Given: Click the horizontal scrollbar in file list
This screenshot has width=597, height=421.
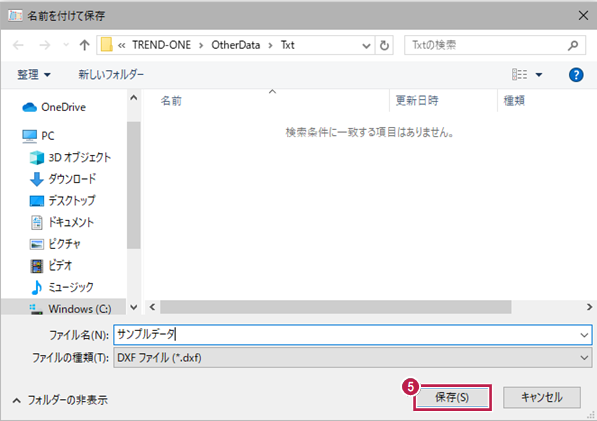Looking at the screenshot, I should 335,307.
